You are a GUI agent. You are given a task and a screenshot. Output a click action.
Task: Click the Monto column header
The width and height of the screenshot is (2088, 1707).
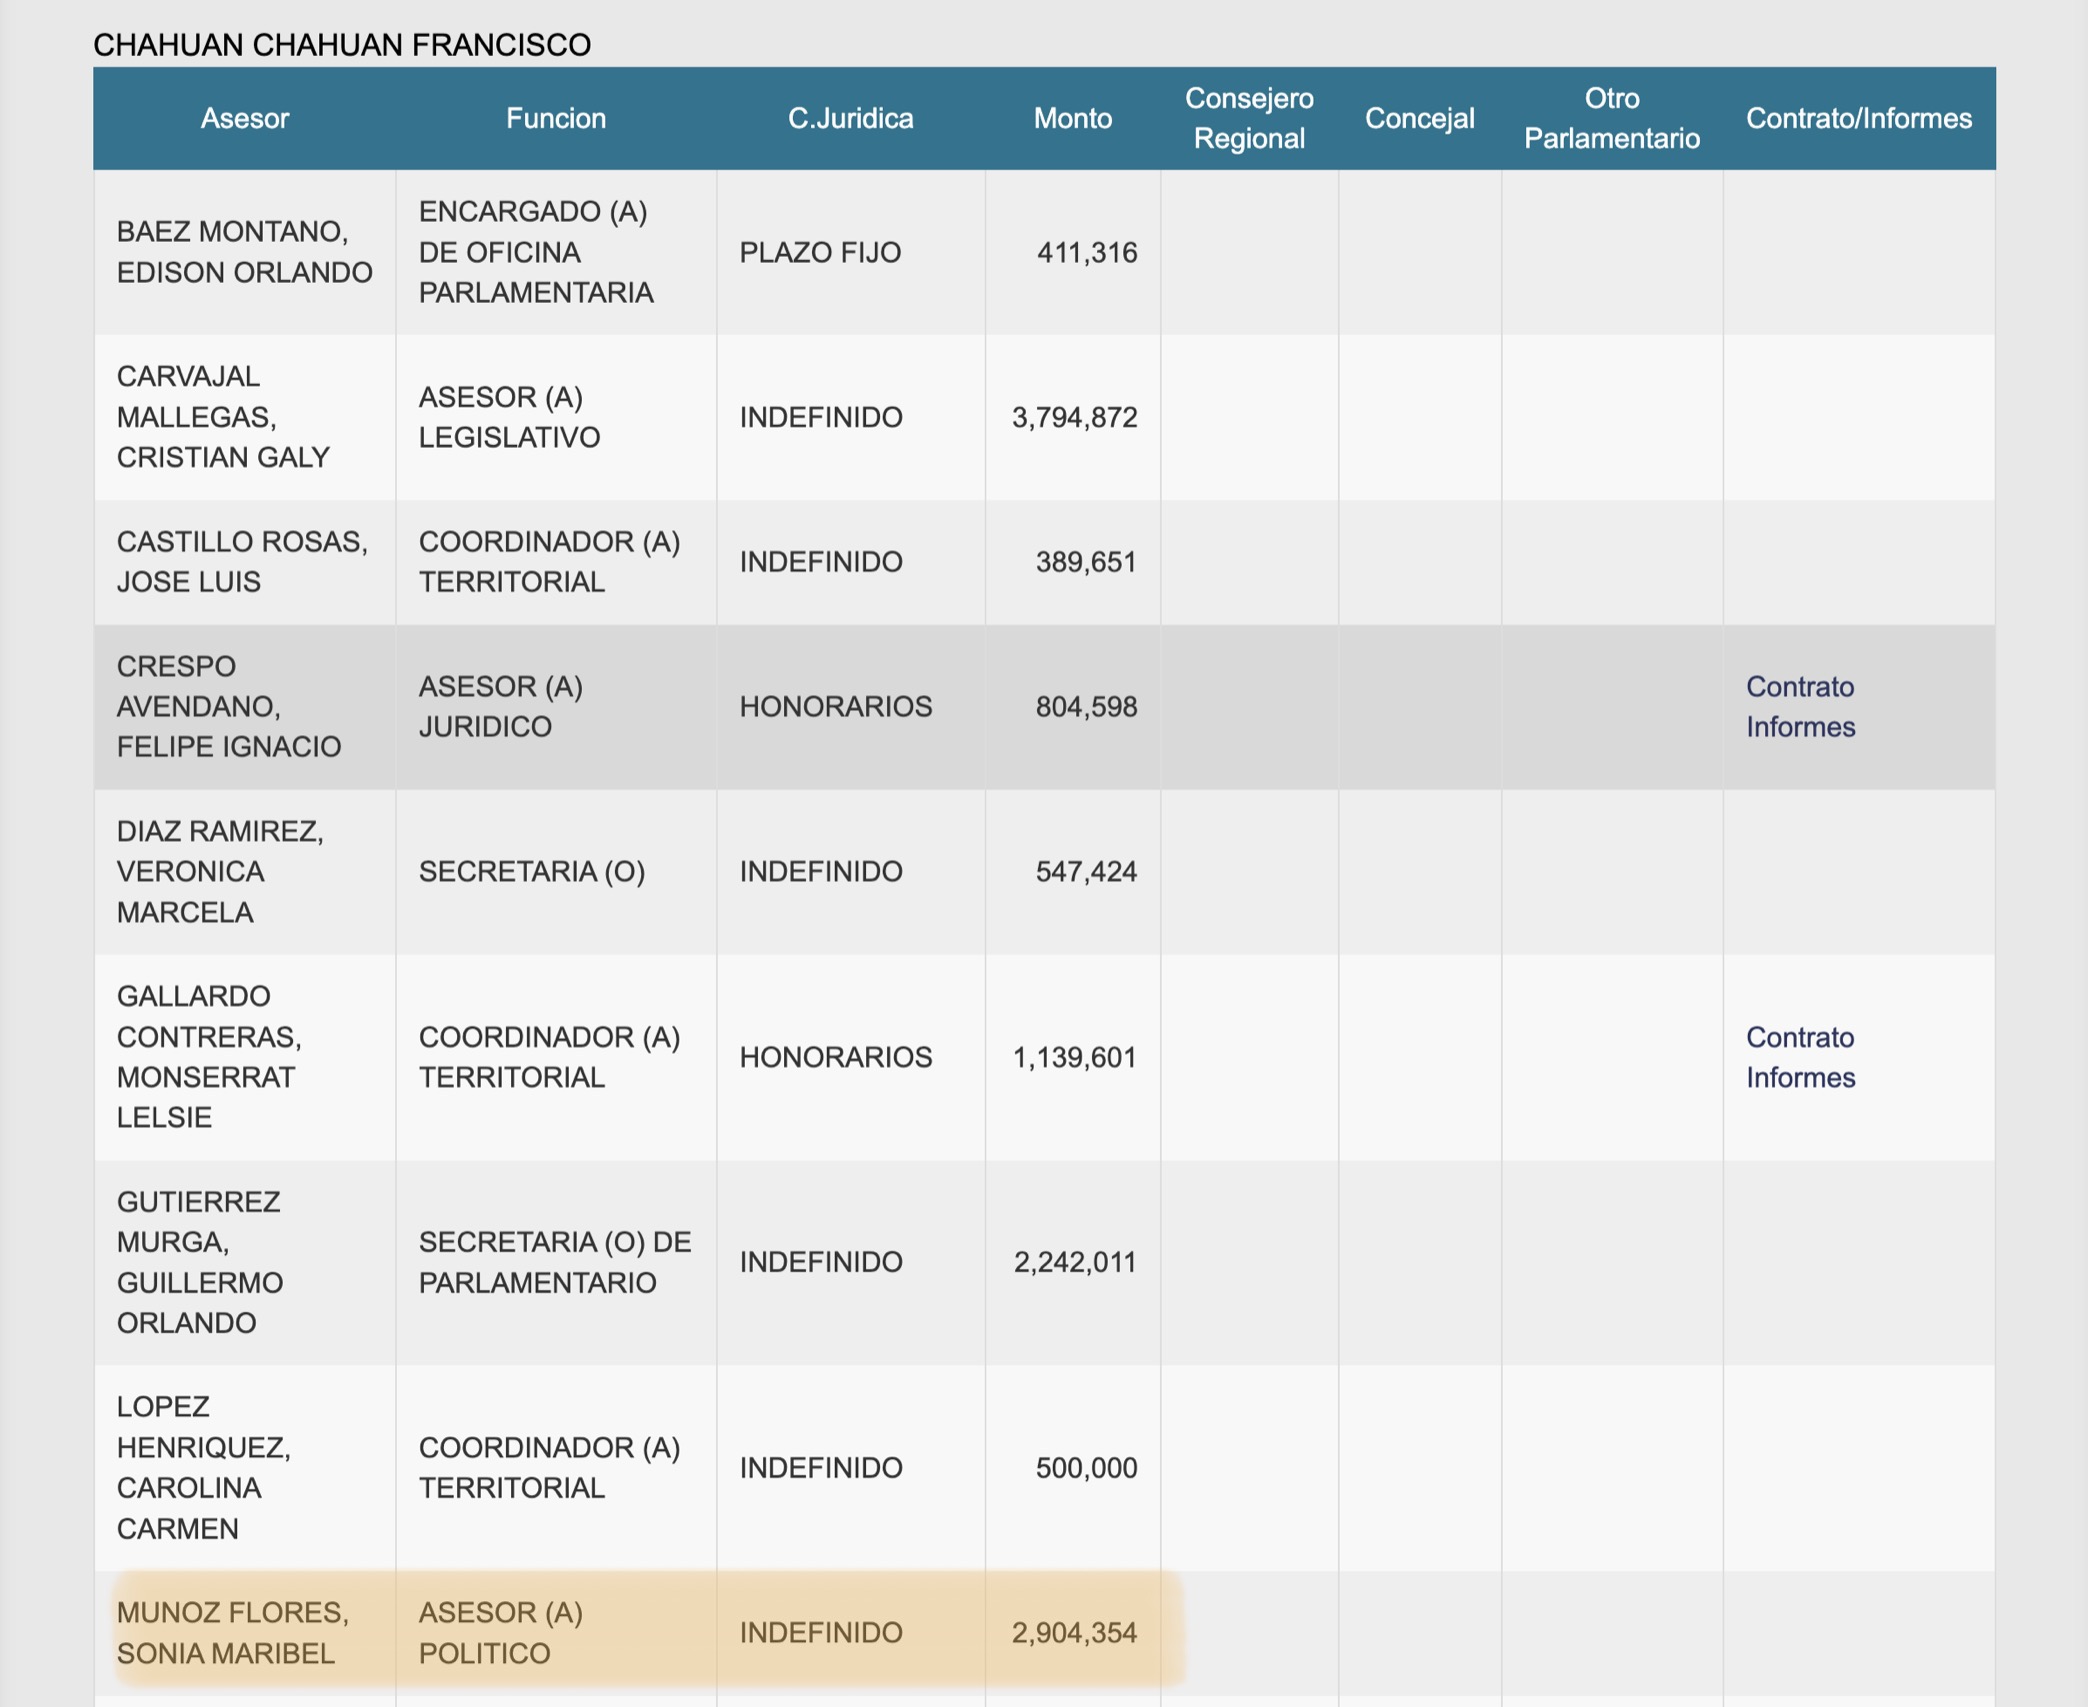(x=1072, y=118)
